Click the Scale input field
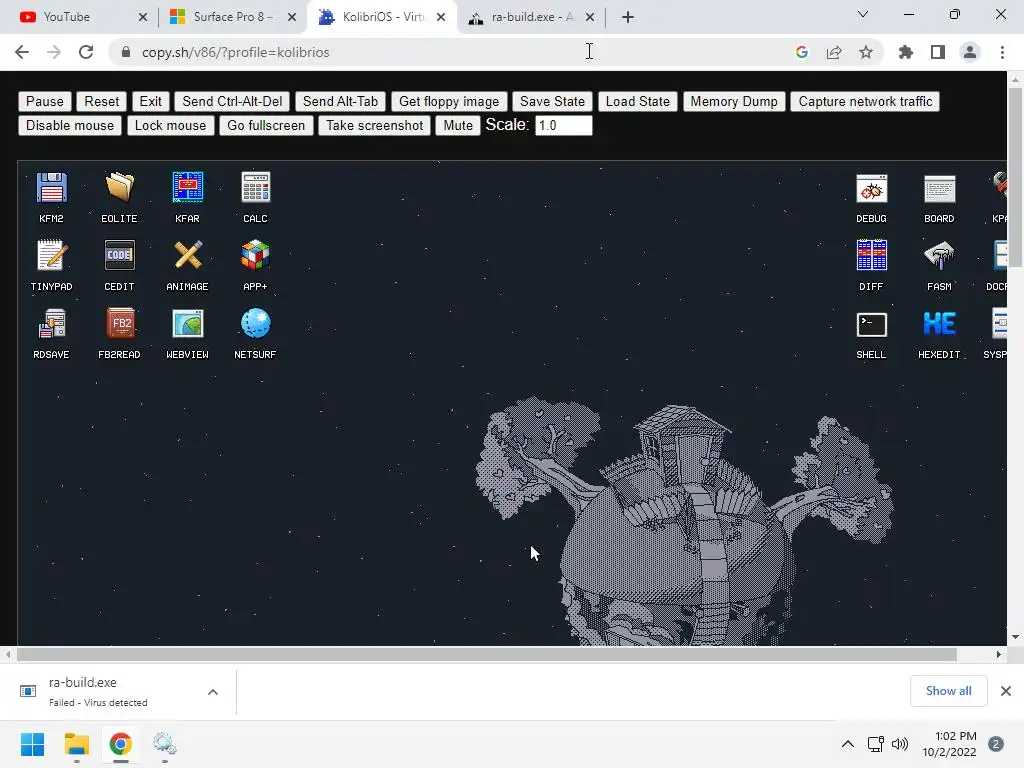 tap(564, 125)
